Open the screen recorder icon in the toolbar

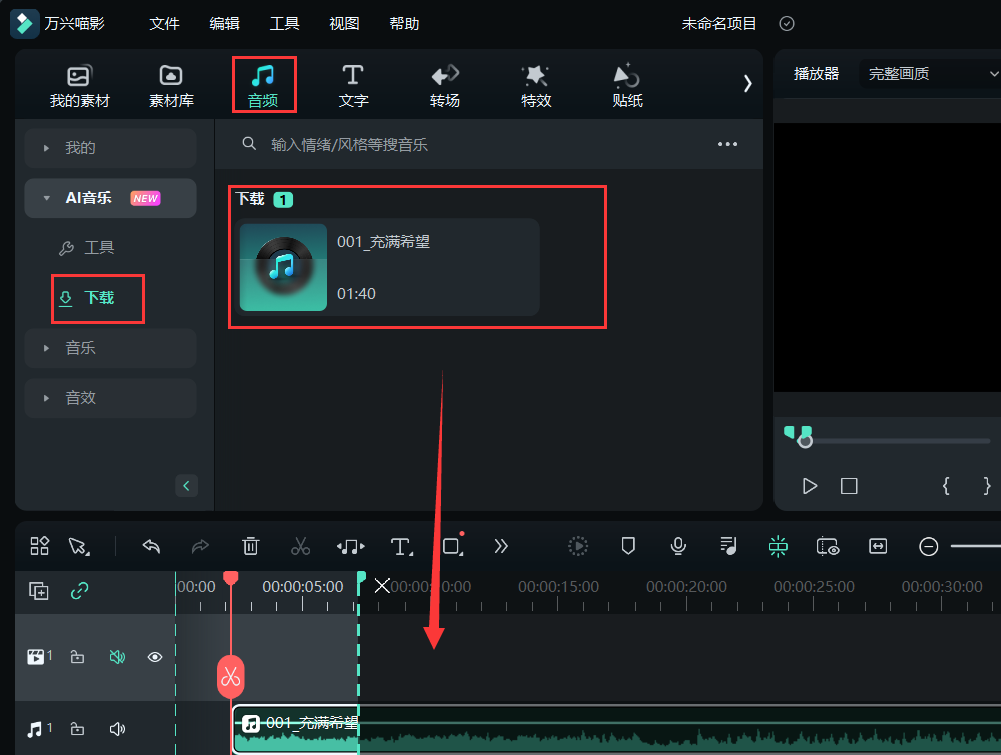[828, 546]
